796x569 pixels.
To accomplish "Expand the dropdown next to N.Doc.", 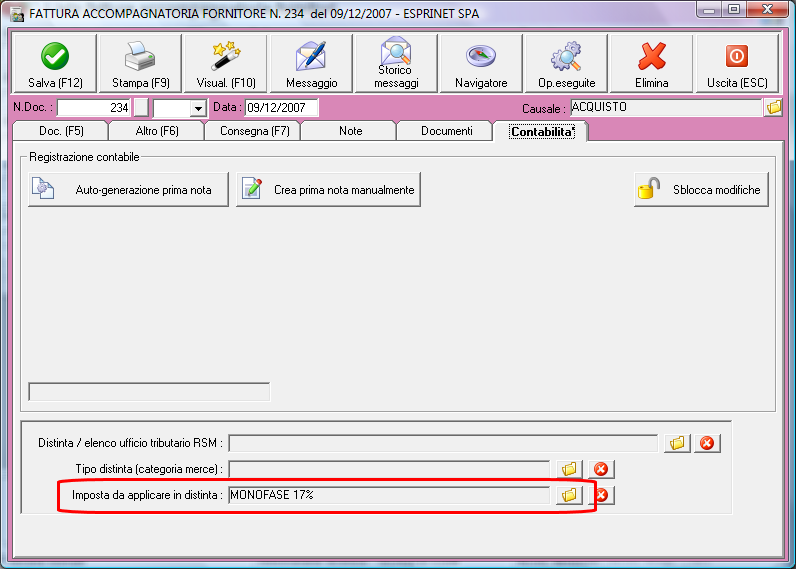I will (x=198, y=108).
